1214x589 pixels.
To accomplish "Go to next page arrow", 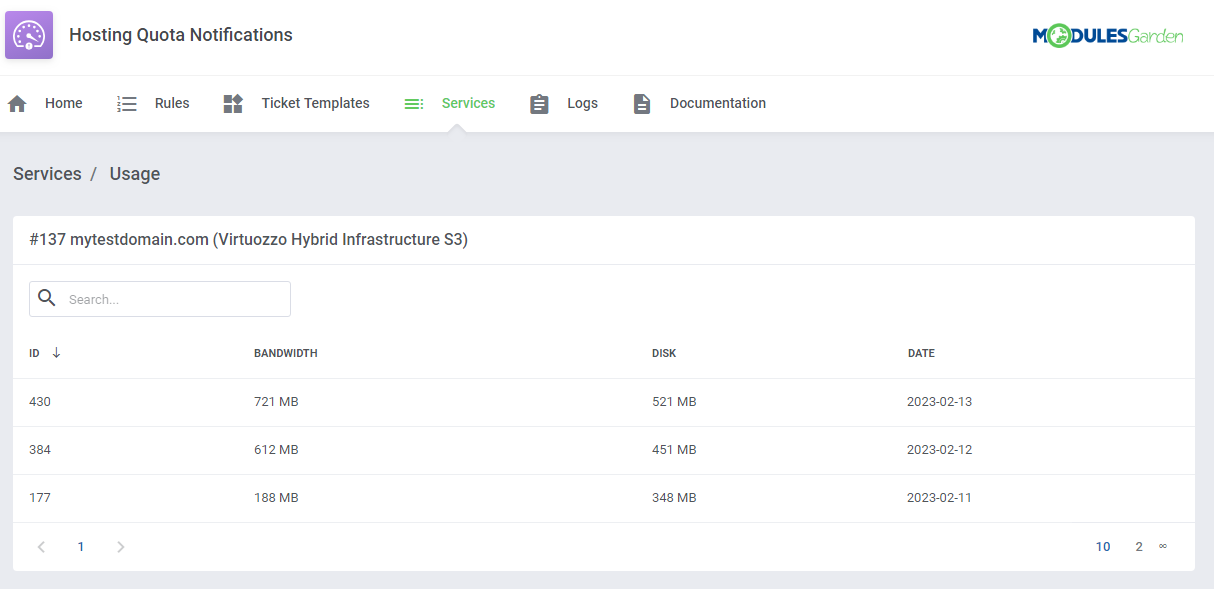I will click(x=120, y=547).
